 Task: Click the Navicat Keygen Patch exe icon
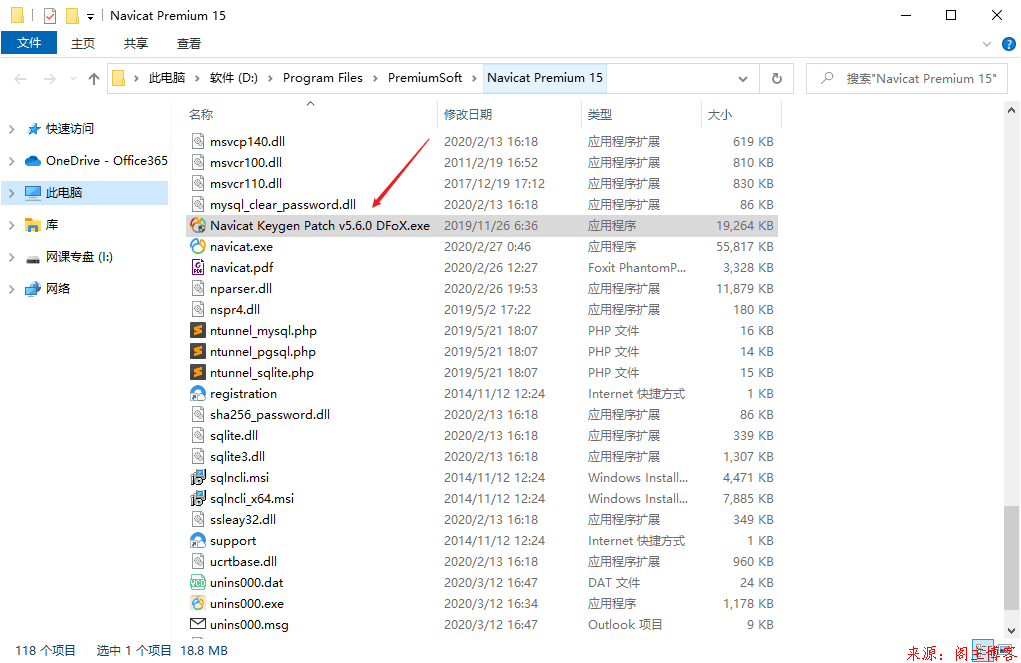tap(198, 225)
